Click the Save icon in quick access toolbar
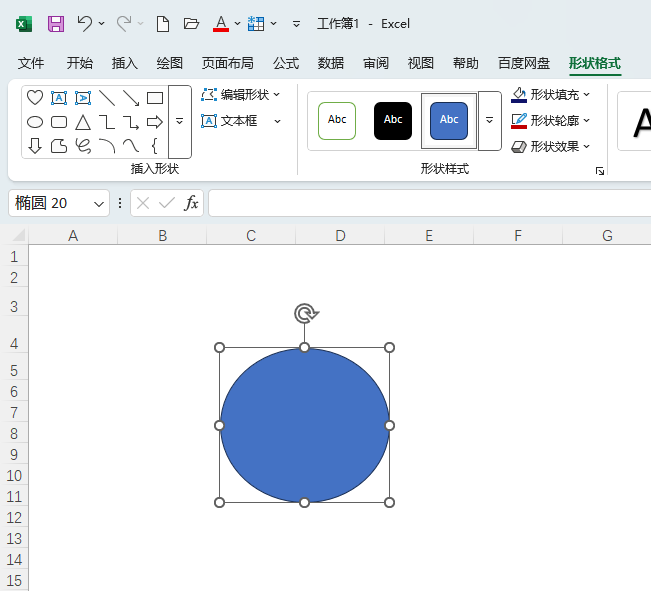 56,24
